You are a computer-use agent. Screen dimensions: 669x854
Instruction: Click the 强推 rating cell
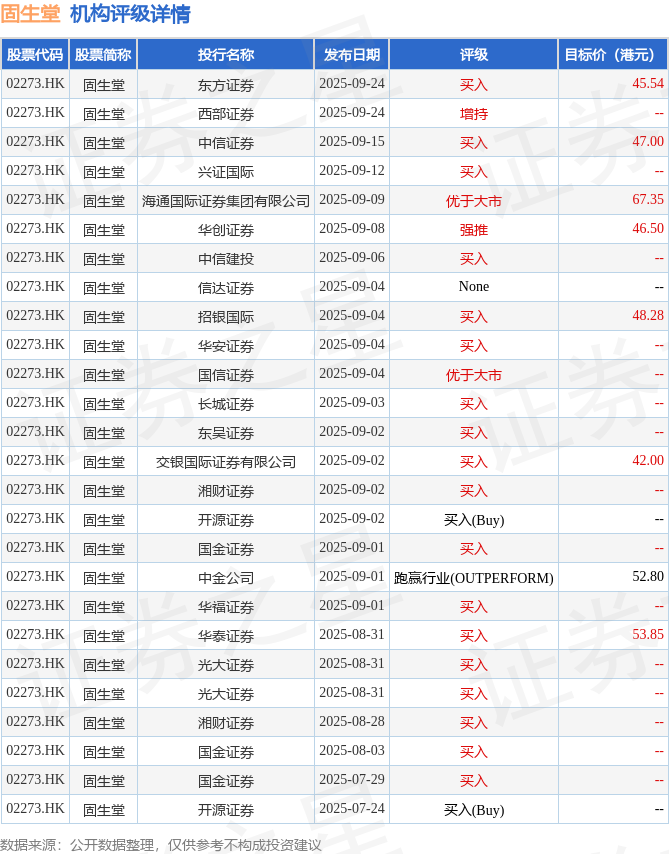tap(473, 229)
